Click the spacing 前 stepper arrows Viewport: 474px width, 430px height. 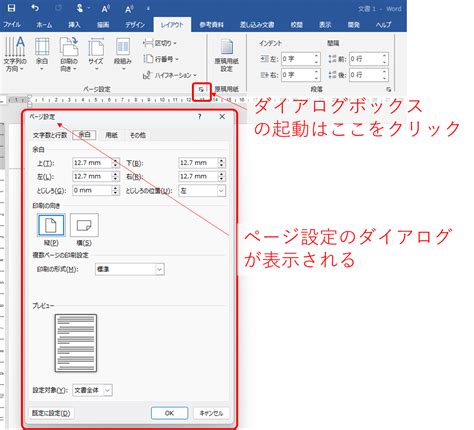coord(385,59)
